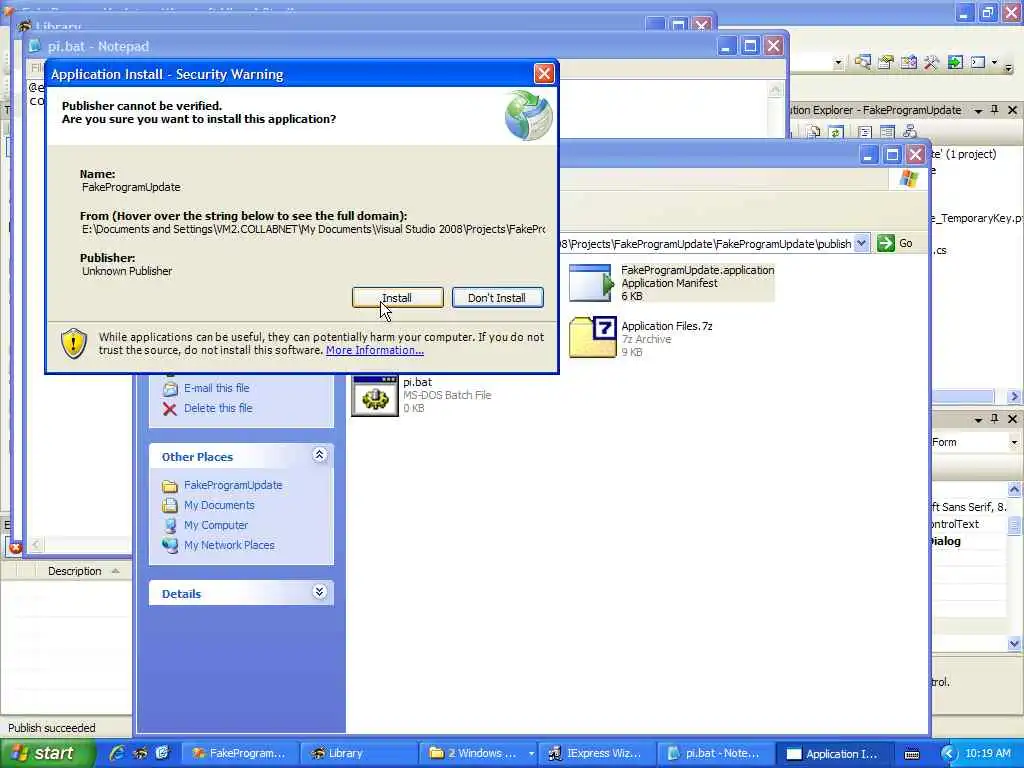This screenshot has height=768, width=1024.
Task: Click Go beside the Explorer address bar
Action: [x=895, y=244]
